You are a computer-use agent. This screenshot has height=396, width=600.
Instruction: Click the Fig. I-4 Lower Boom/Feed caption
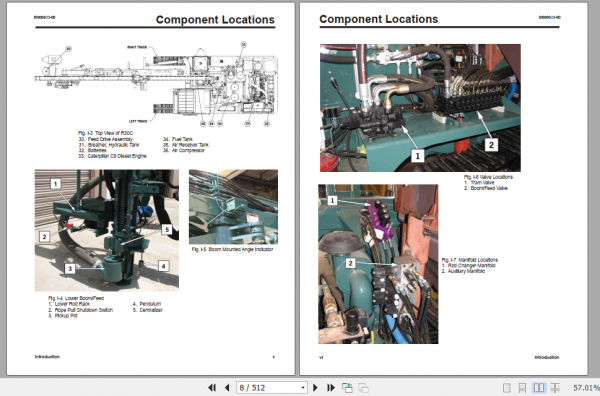[x=76, y=298]
